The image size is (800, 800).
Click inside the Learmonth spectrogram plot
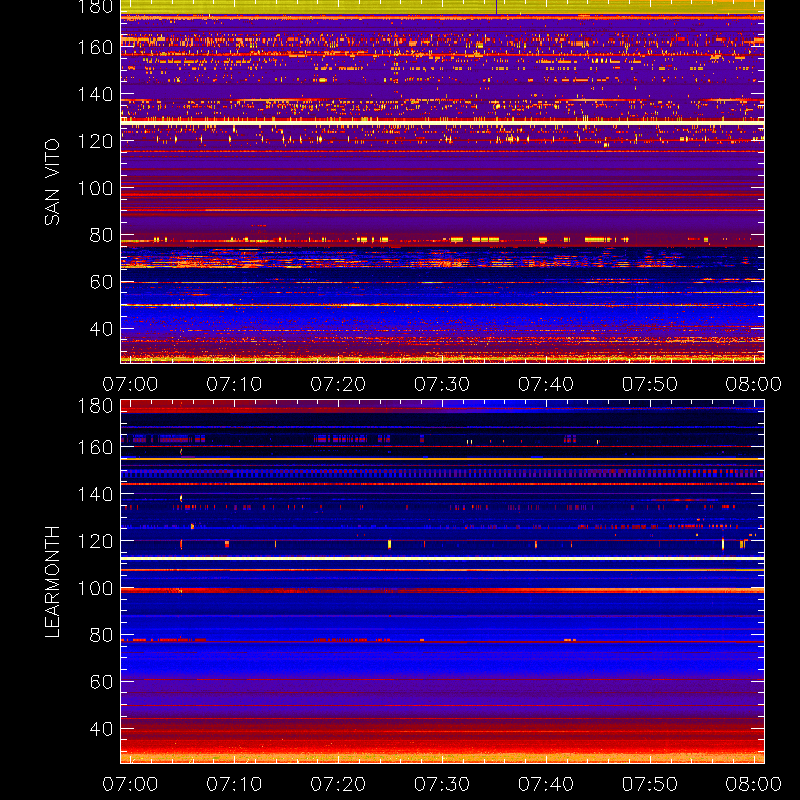click(x=442, y=582)
